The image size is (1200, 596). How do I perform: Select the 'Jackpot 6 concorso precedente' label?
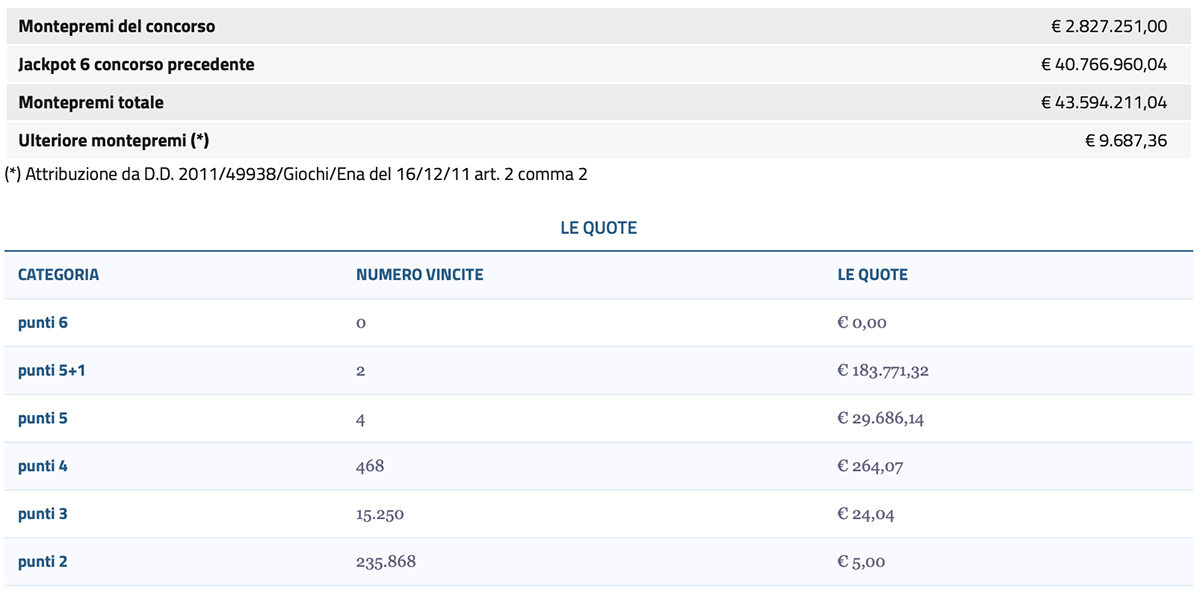tap(136, 64)
